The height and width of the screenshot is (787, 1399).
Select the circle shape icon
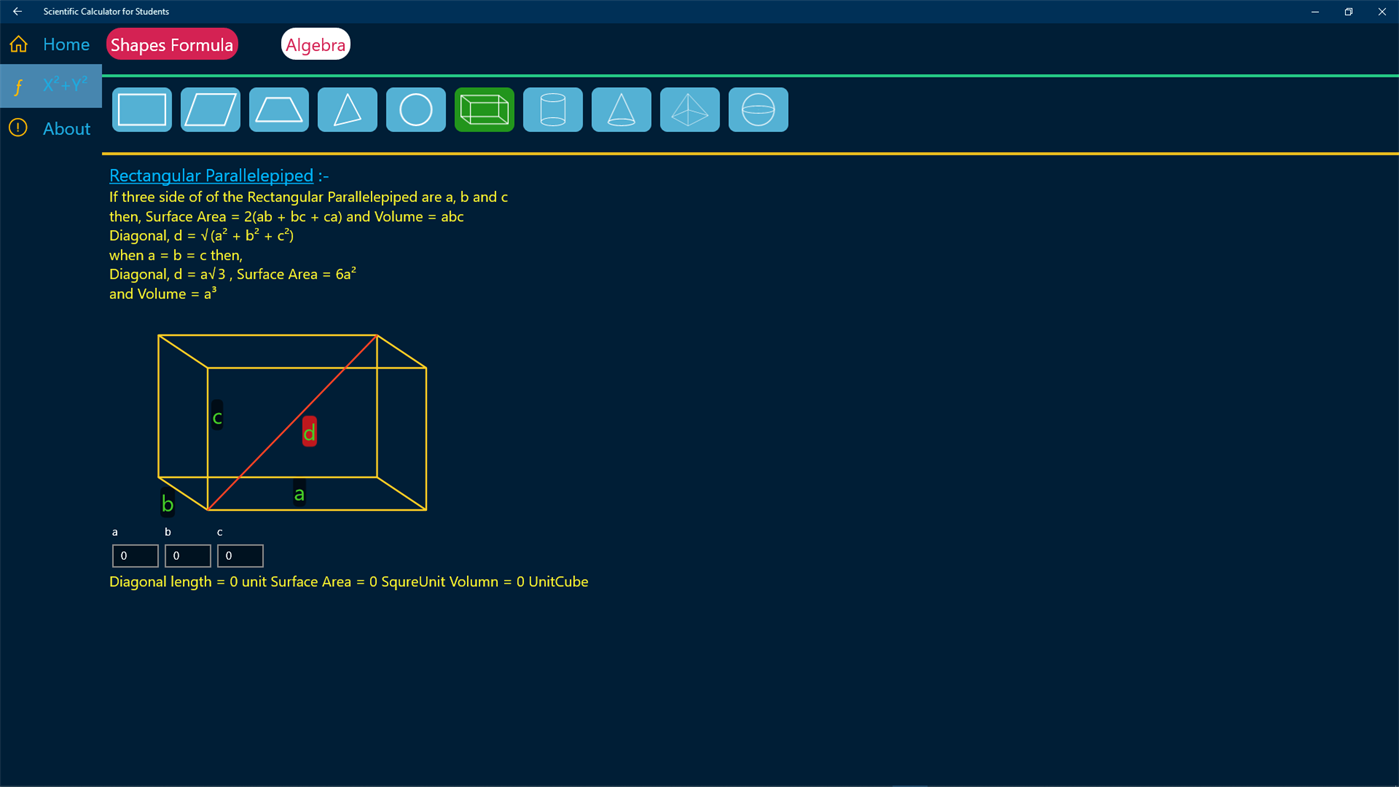click(x=415, y=108)
